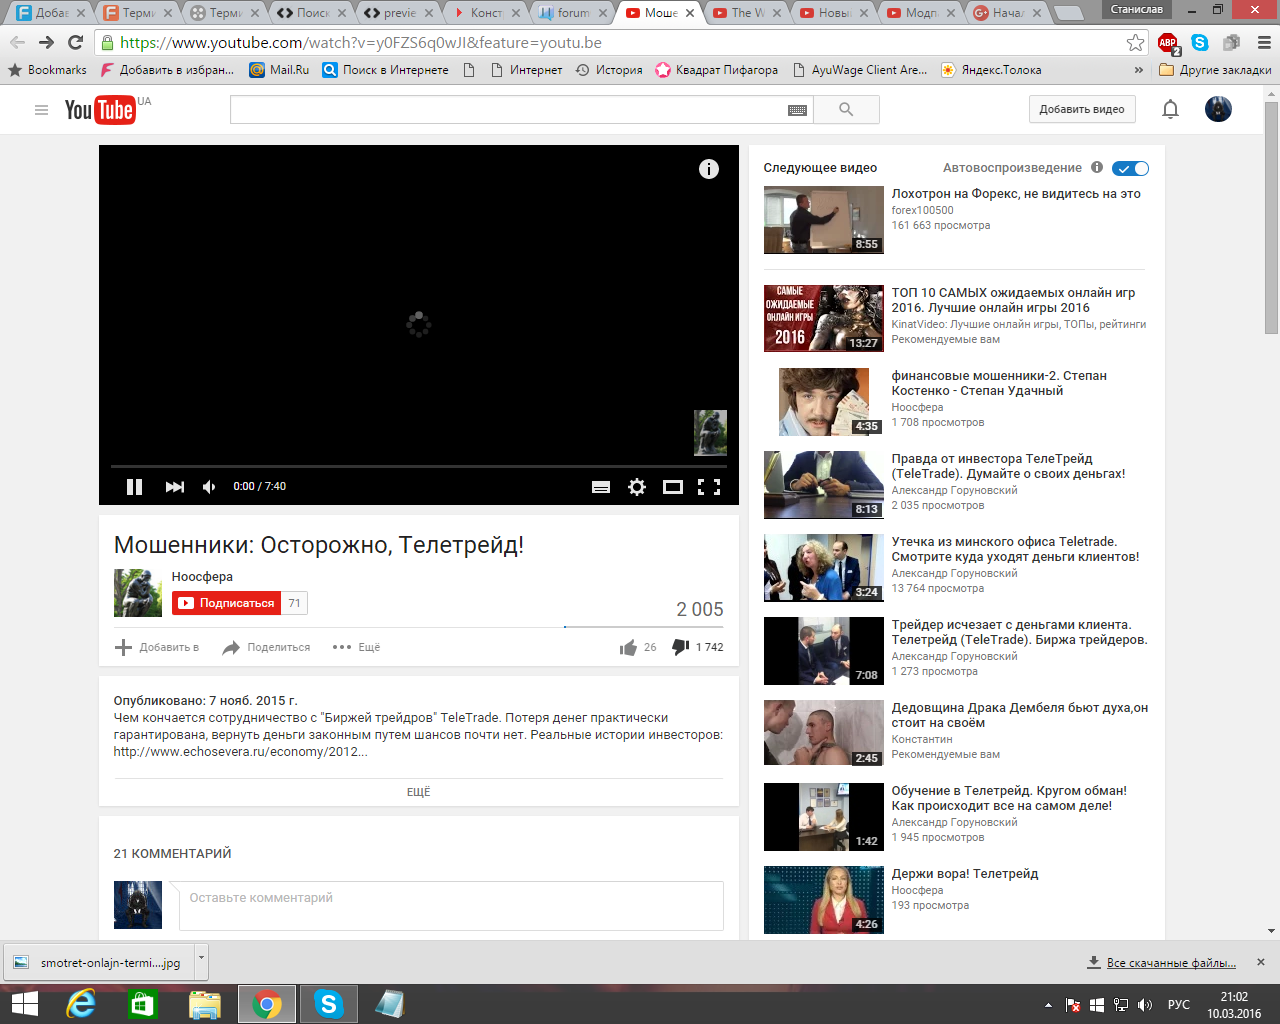This screenshot has height=1024, width=1280.
Task: Open Ноосфера channel name link
Action: [x=202, y=577]
